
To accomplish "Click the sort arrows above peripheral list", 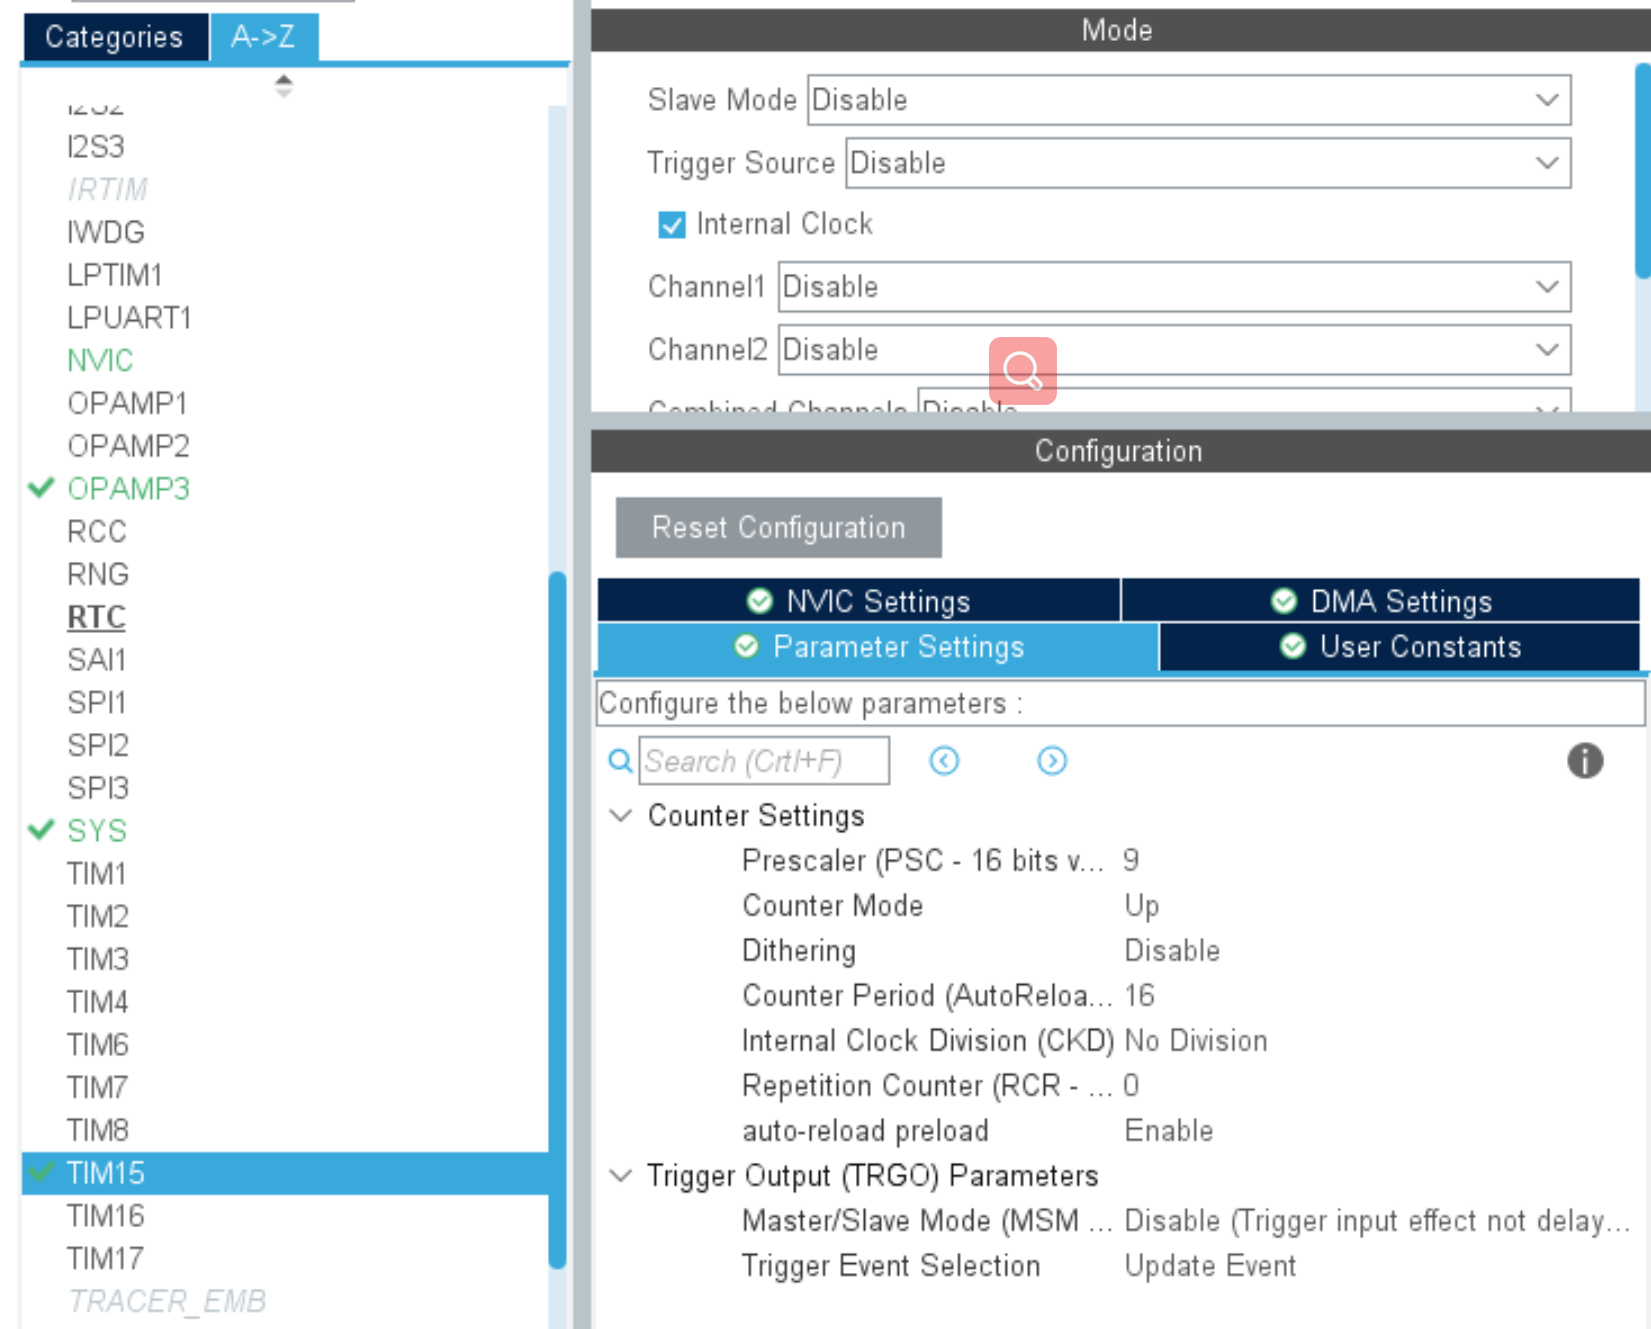I will (284, 86).
